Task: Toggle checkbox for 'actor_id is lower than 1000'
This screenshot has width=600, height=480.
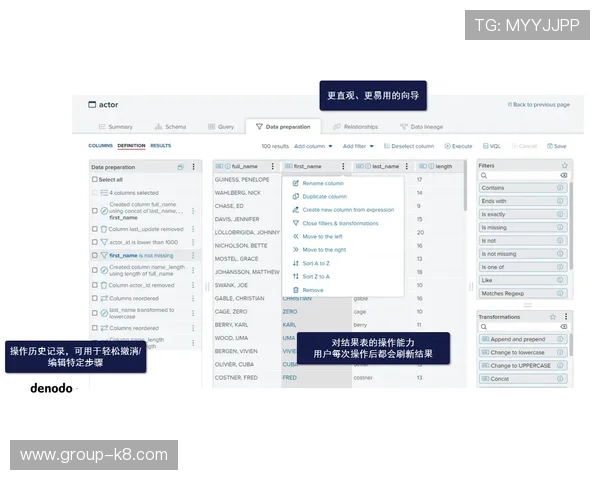Action: pos(95,242)
